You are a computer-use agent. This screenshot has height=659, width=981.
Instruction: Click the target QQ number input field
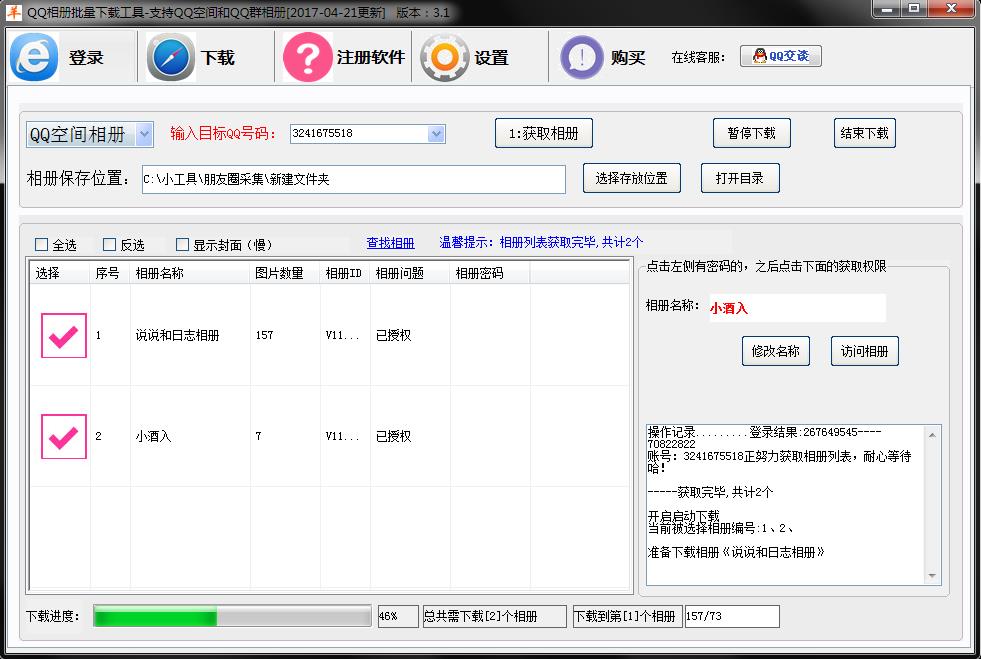click(x=360, y=133)
